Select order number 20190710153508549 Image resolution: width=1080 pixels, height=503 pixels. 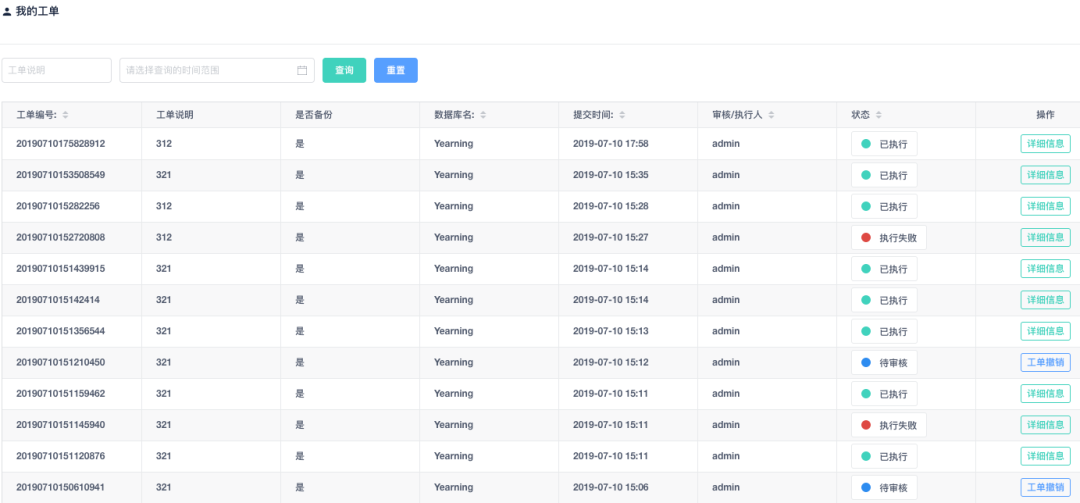point(61,175)
